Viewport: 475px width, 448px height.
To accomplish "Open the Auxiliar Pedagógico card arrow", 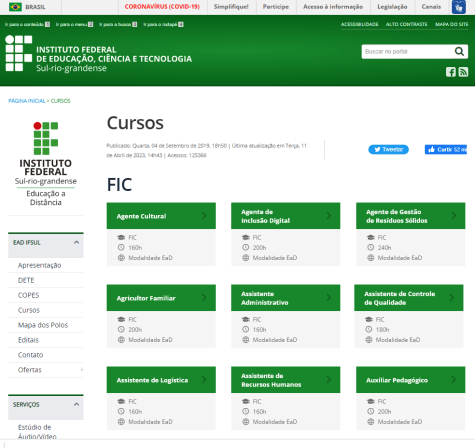I will [x=454, y=380].
